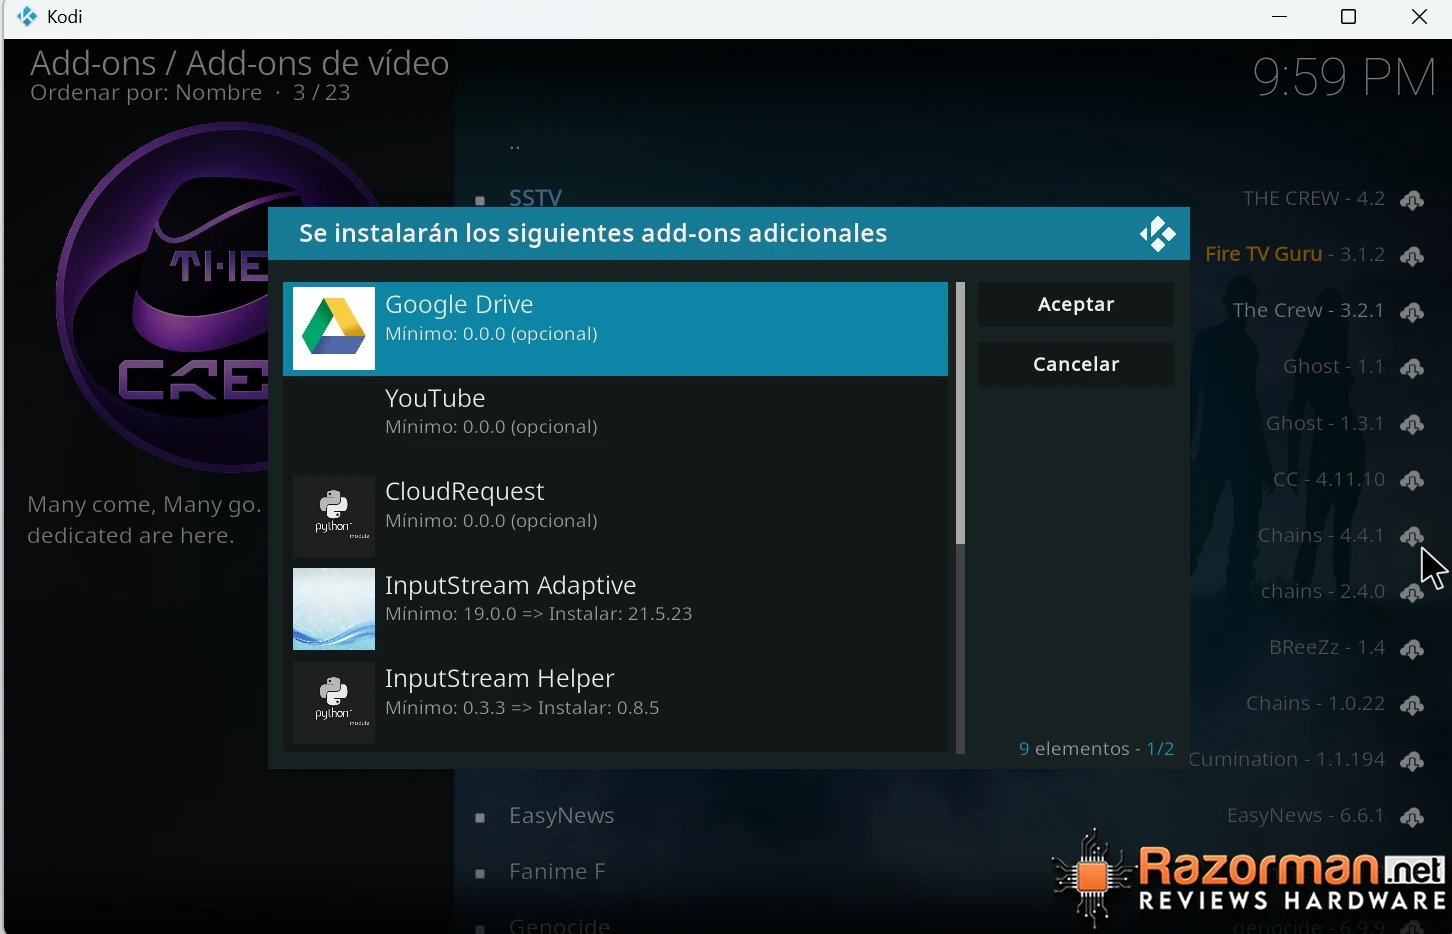Click the Kodi logo in dialog header
The width and height of the screenshot is (1452, 934).
coord(1157,235)
